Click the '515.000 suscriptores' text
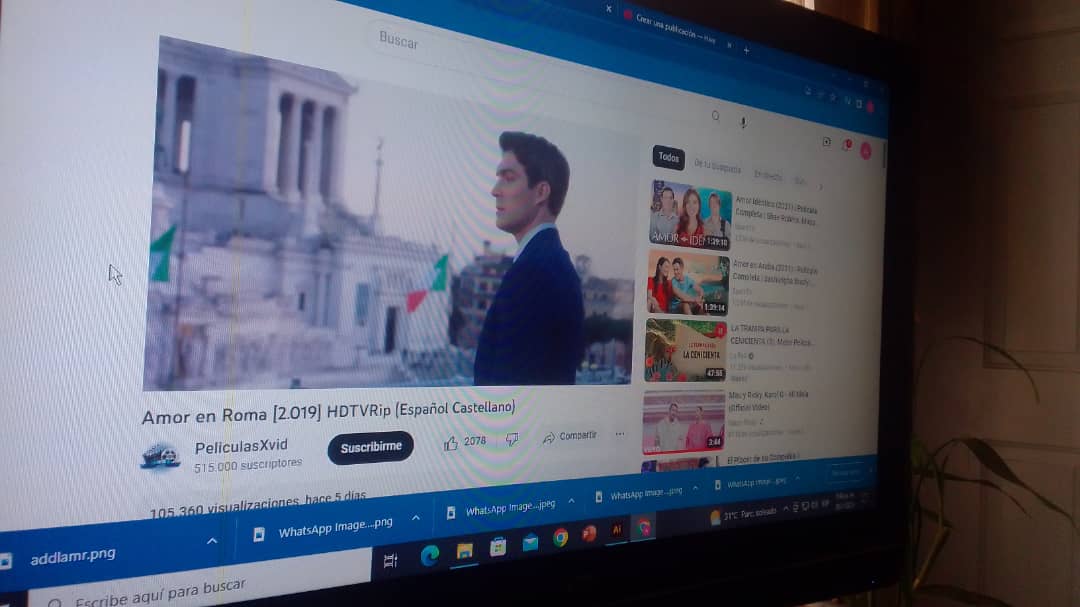The height and width of the screenshot is (607, 1080). pos(248,466)
